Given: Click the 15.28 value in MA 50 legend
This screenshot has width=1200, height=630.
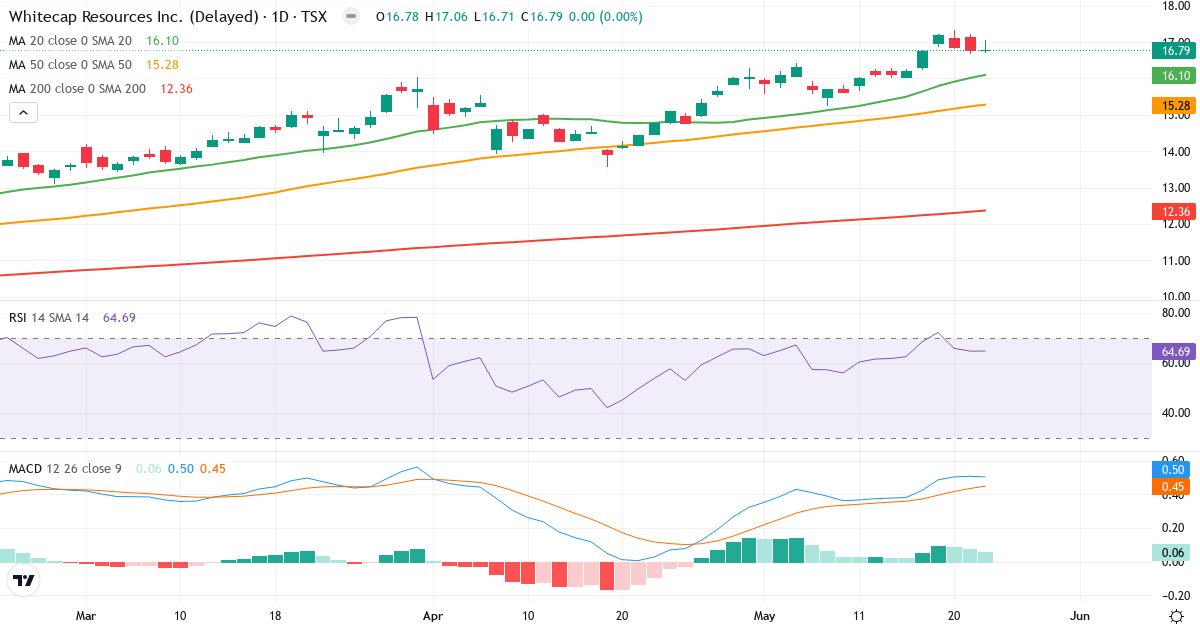Looking at the screenshot, I should (x=162, y=65).
